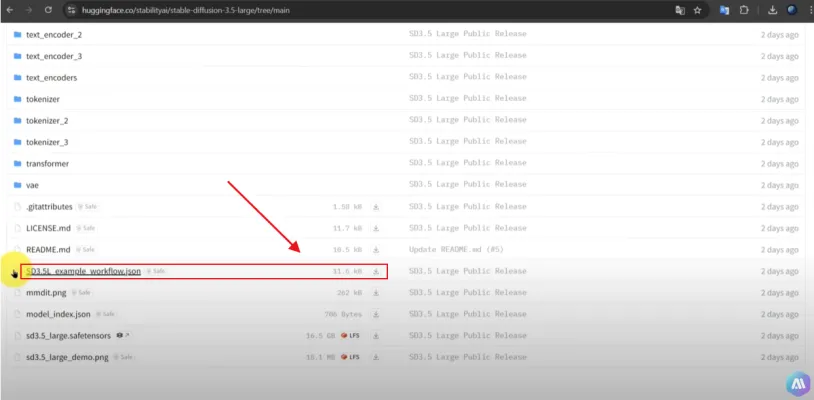The image size is (814, 400).
Task: Click the Safe badge next to .gitattributes
Action: pos(87,207)
